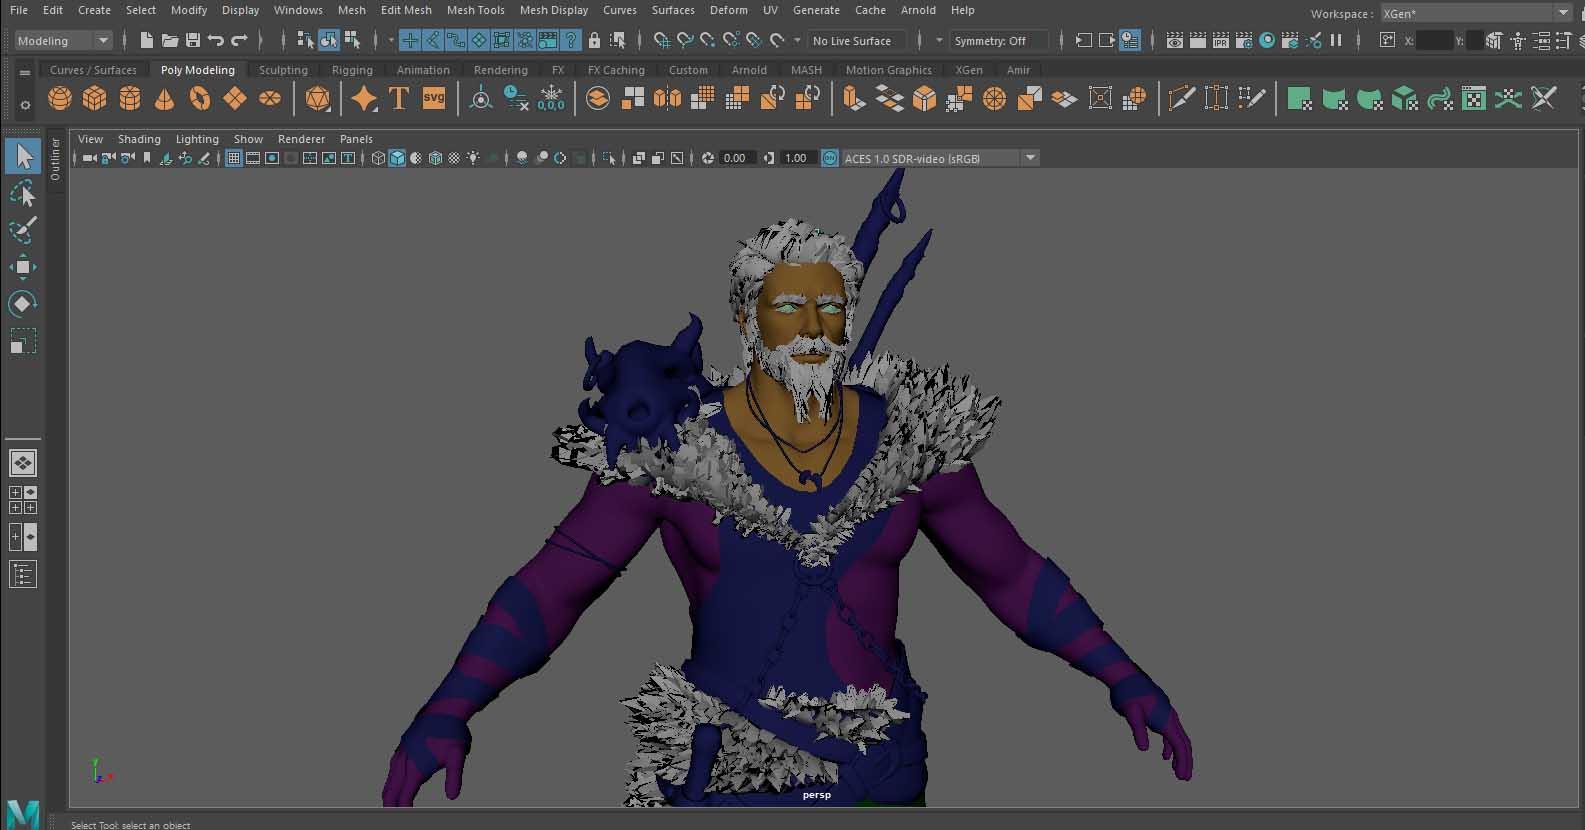Image resolution: width=1585 pixels, height=830 pixels.
Task: Click the Save scene icon
Action: (193, 40)
